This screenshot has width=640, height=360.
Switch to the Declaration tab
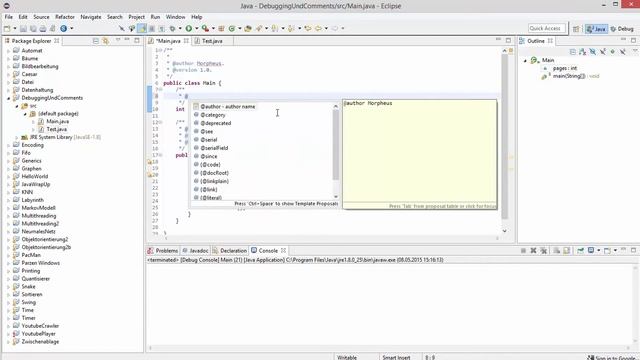point(230,251)
